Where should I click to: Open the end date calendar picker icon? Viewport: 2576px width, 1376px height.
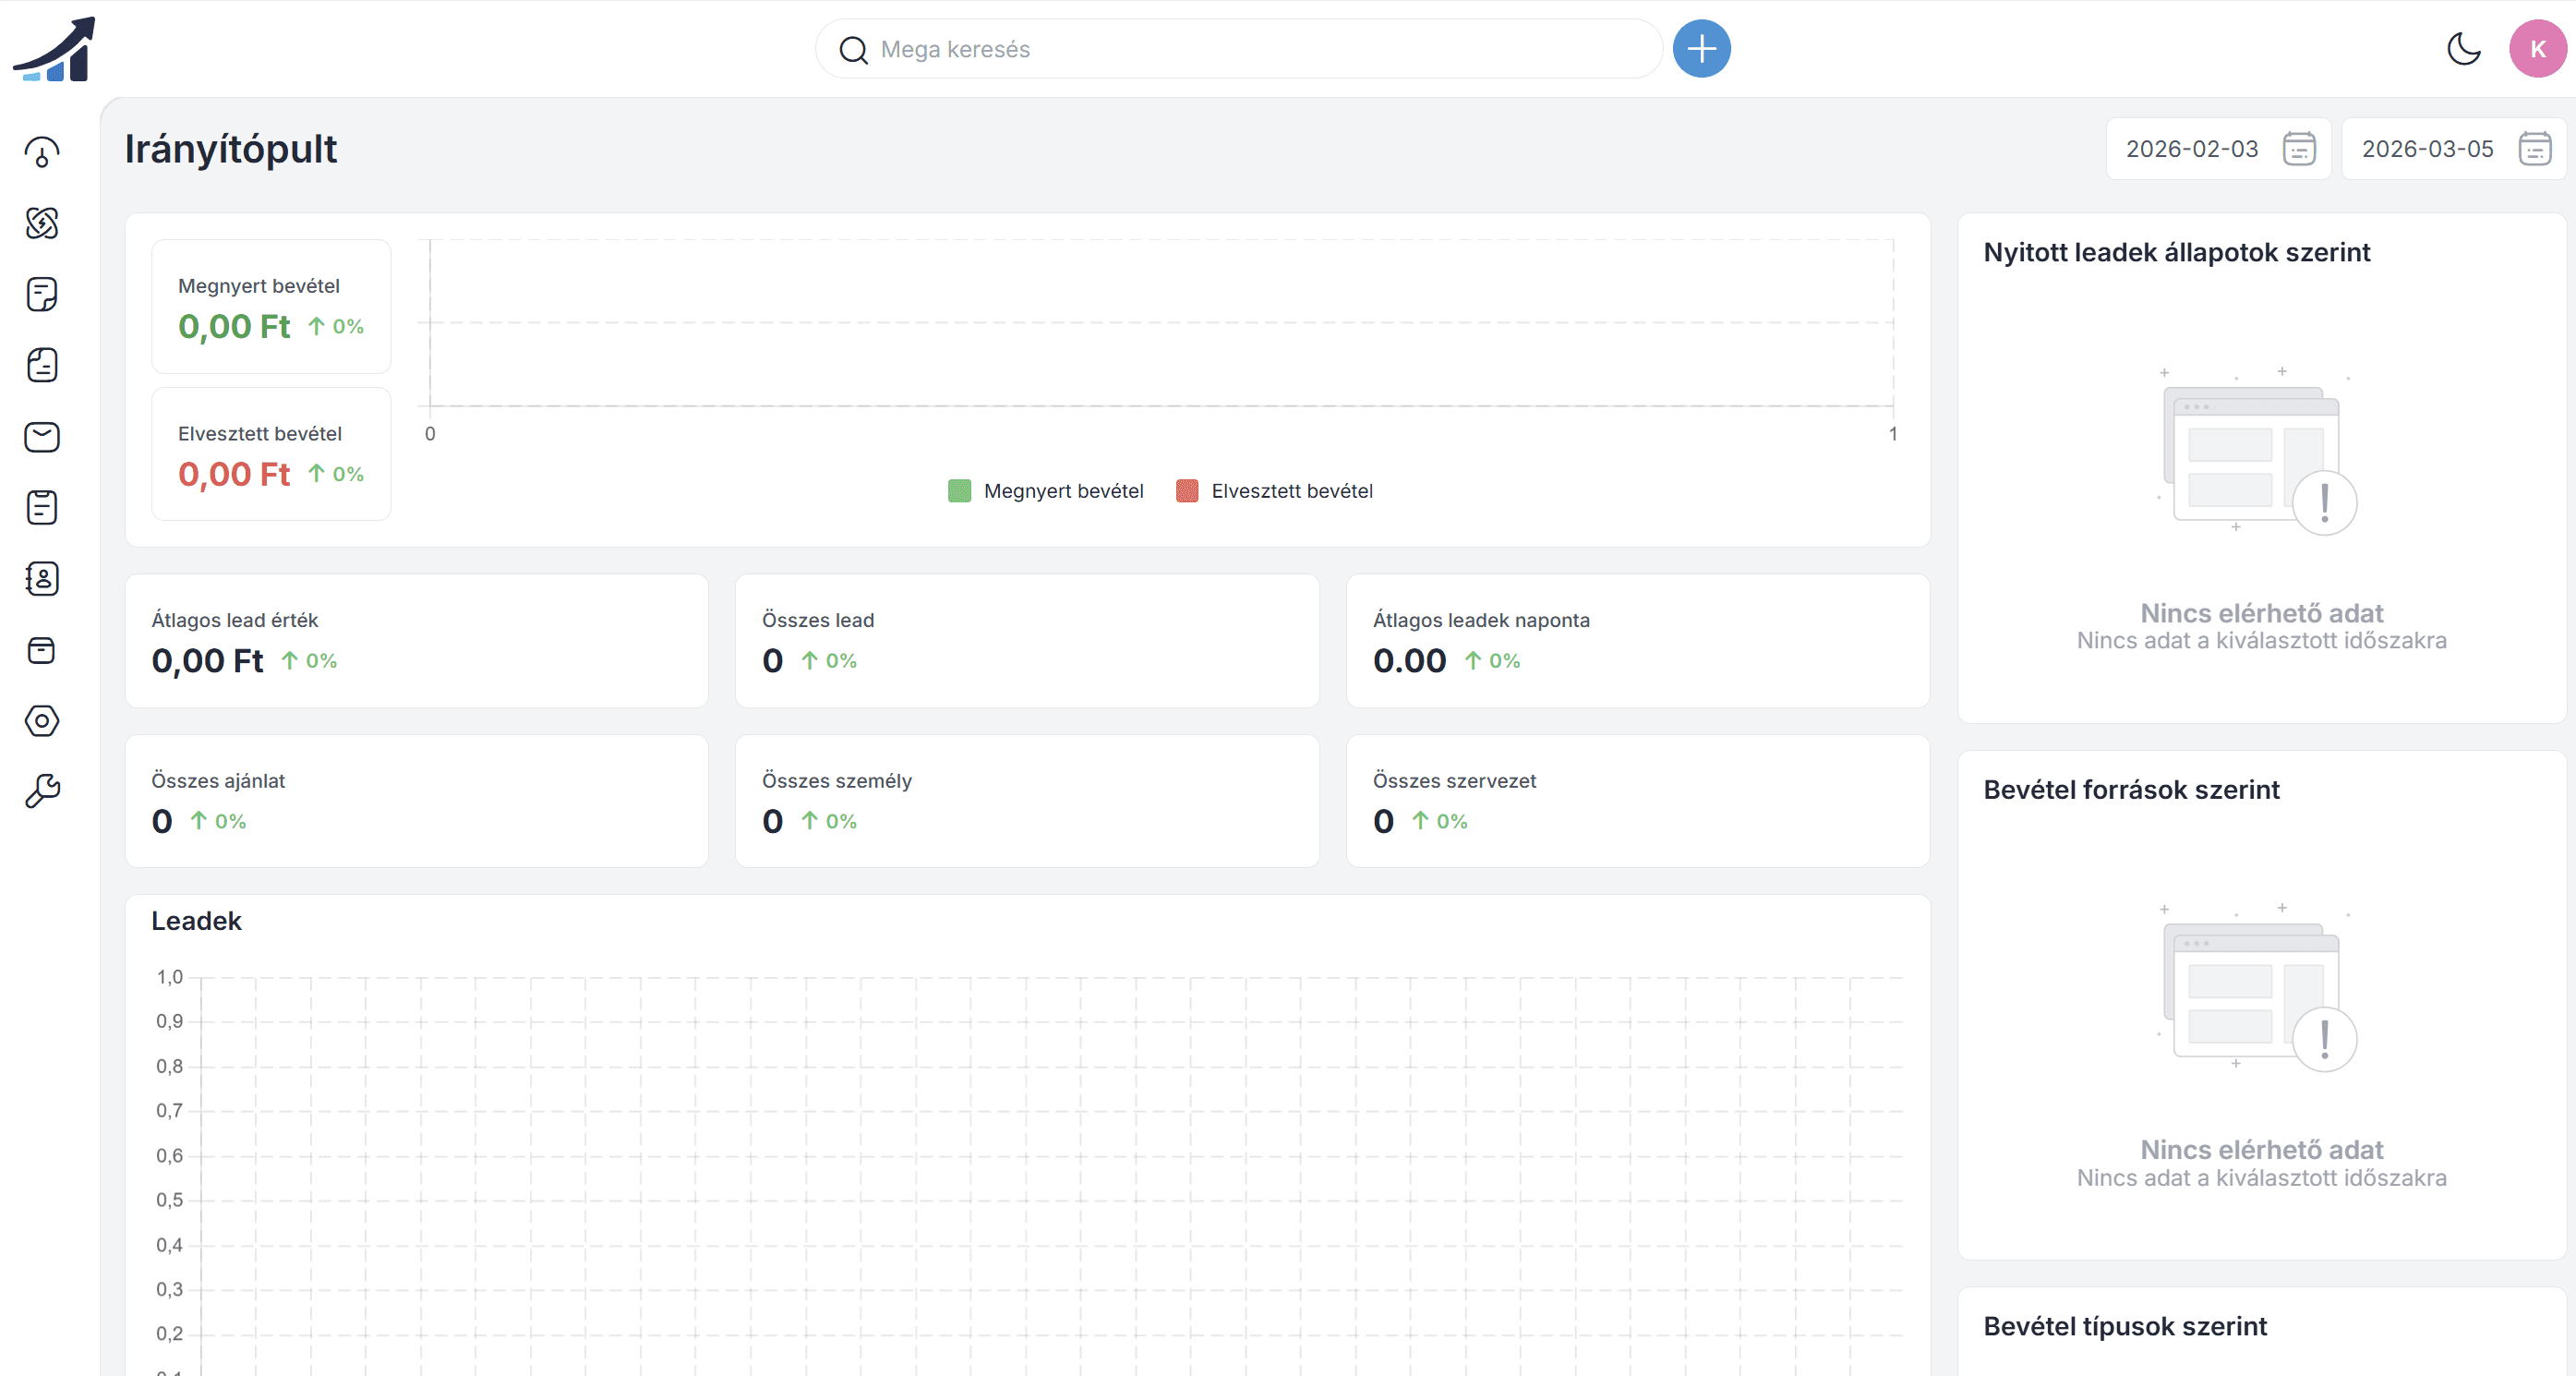[2535, 149]
